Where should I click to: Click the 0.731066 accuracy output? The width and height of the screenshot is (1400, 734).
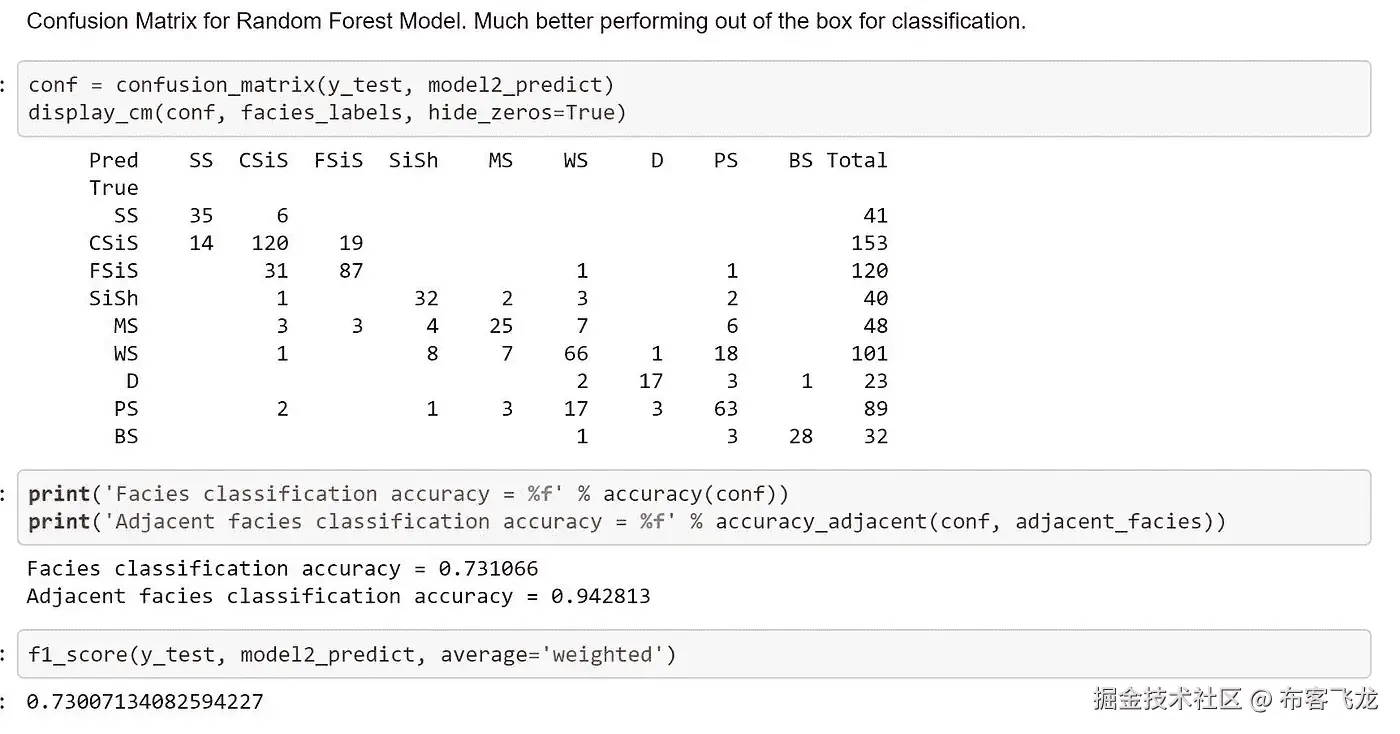488,569
